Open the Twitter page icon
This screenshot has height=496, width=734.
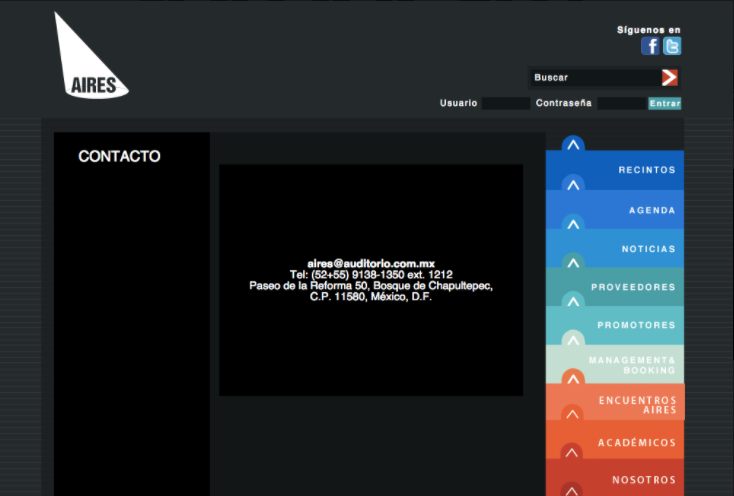pyautogui.click(x=673, y=46)
